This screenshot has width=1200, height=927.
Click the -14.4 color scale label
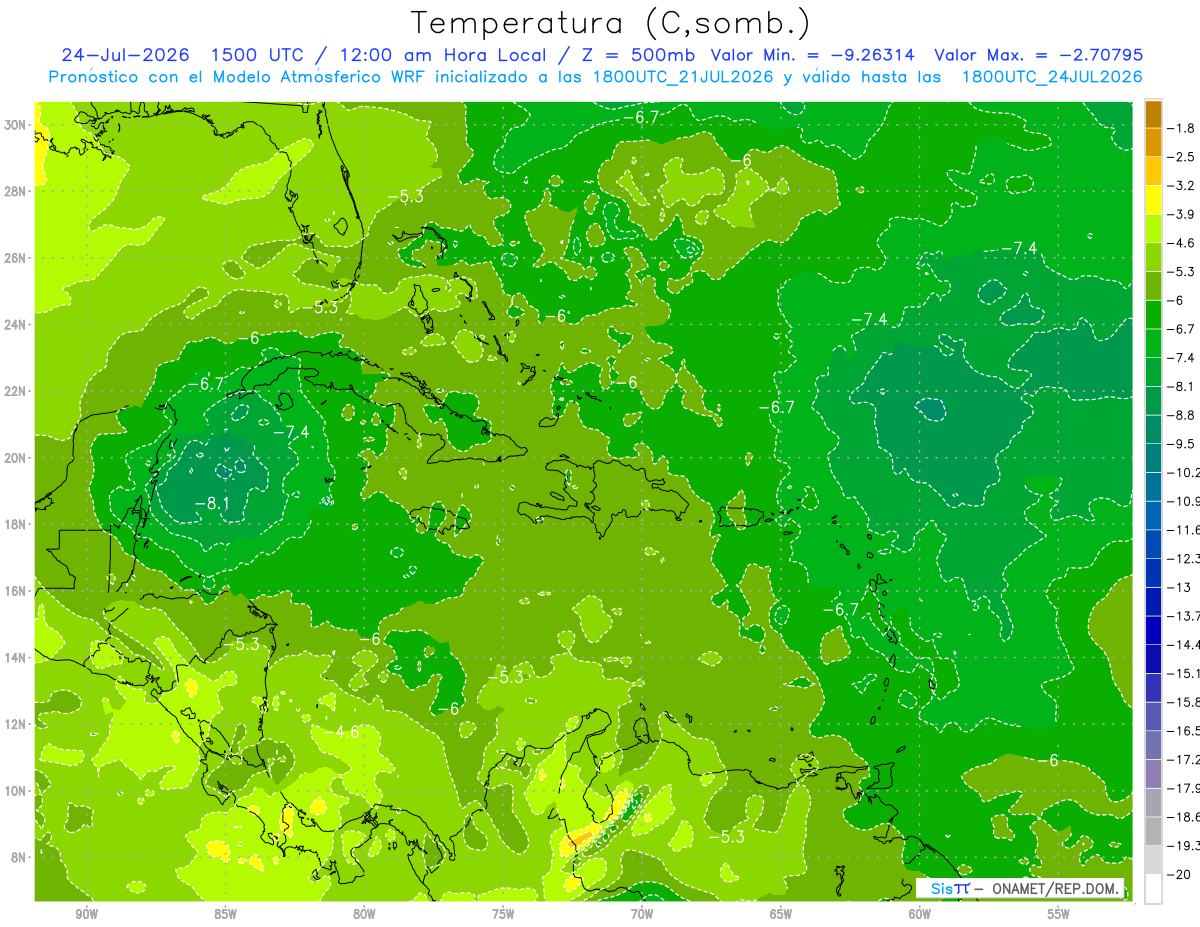click(x=1184, y=645)
